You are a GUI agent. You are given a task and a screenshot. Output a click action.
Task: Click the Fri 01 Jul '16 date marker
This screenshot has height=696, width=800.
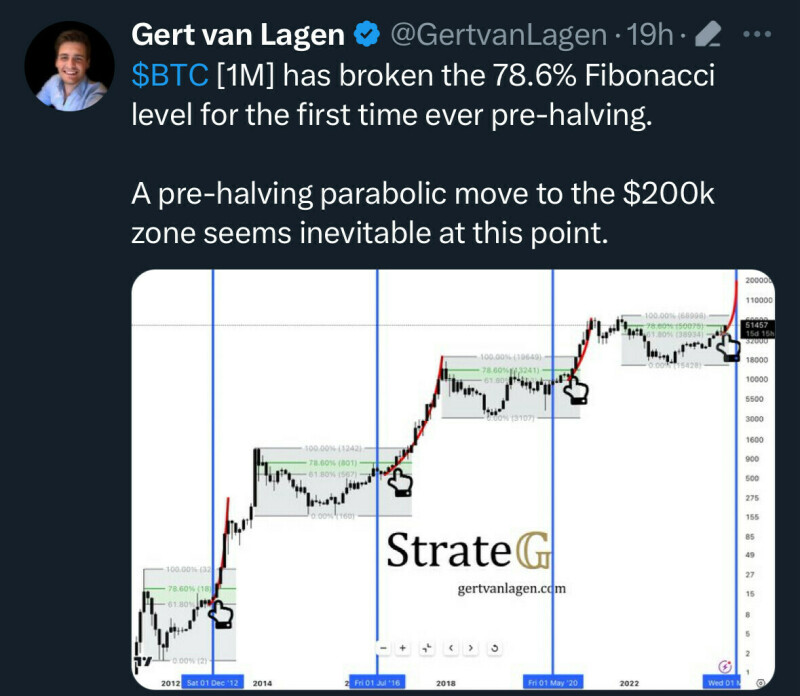click(x=377, y=682)
